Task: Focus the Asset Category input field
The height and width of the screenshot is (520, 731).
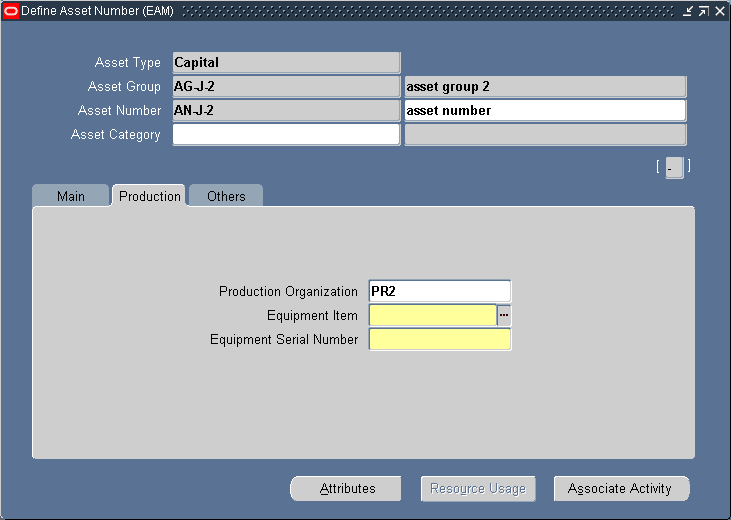Action: click(x=286, y=134)
